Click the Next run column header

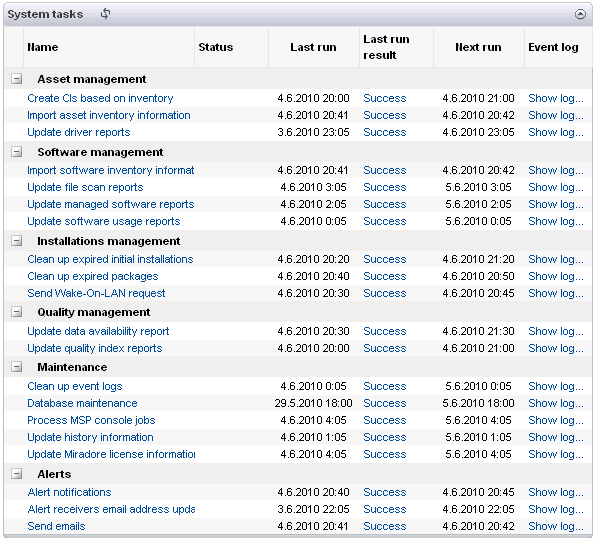tap(478, 47)
